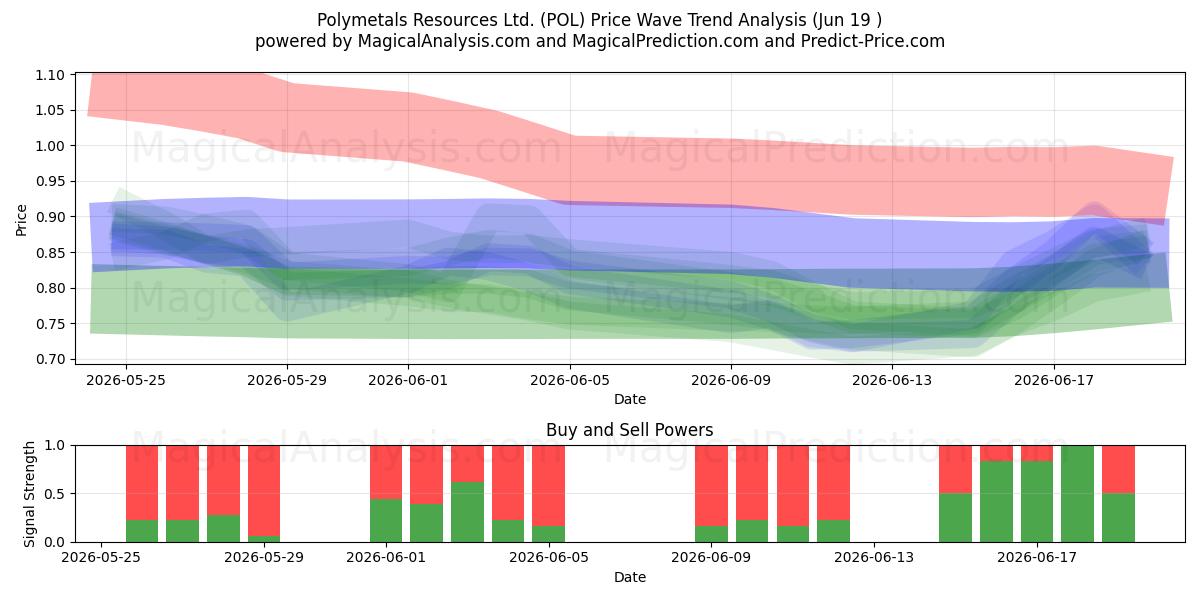Click the 0.70 price axis tick
Image resolution: width=1200 pixels, height=600 pixels.
tap(50, 359)
